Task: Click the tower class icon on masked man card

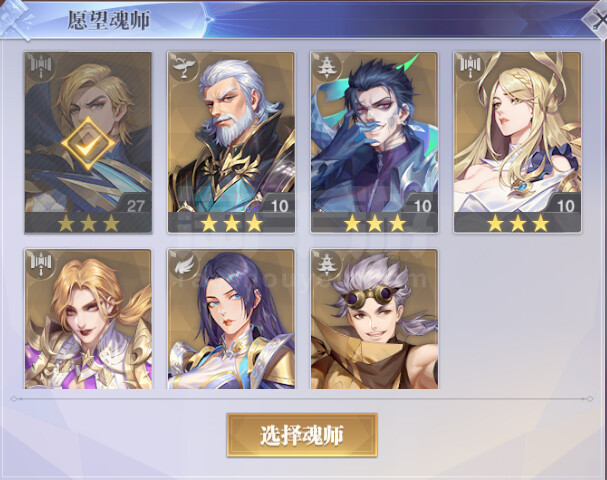Action: point(326,67)
